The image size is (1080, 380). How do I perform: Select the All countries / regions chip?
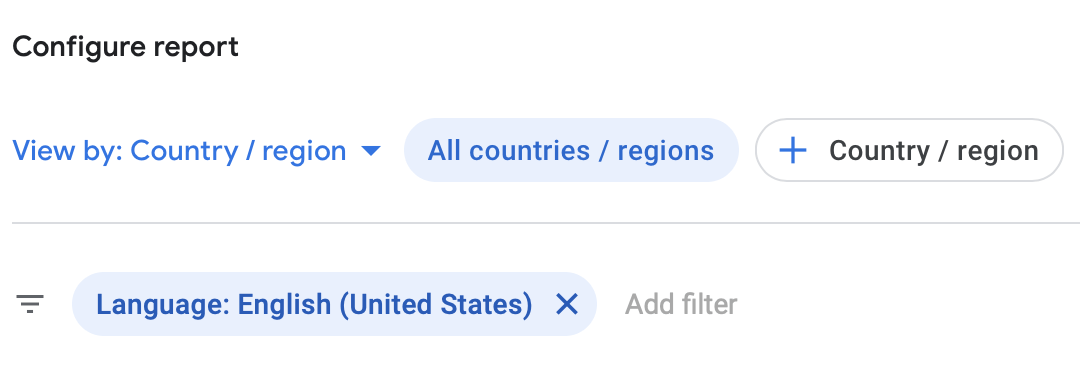[x=571, y=150]
